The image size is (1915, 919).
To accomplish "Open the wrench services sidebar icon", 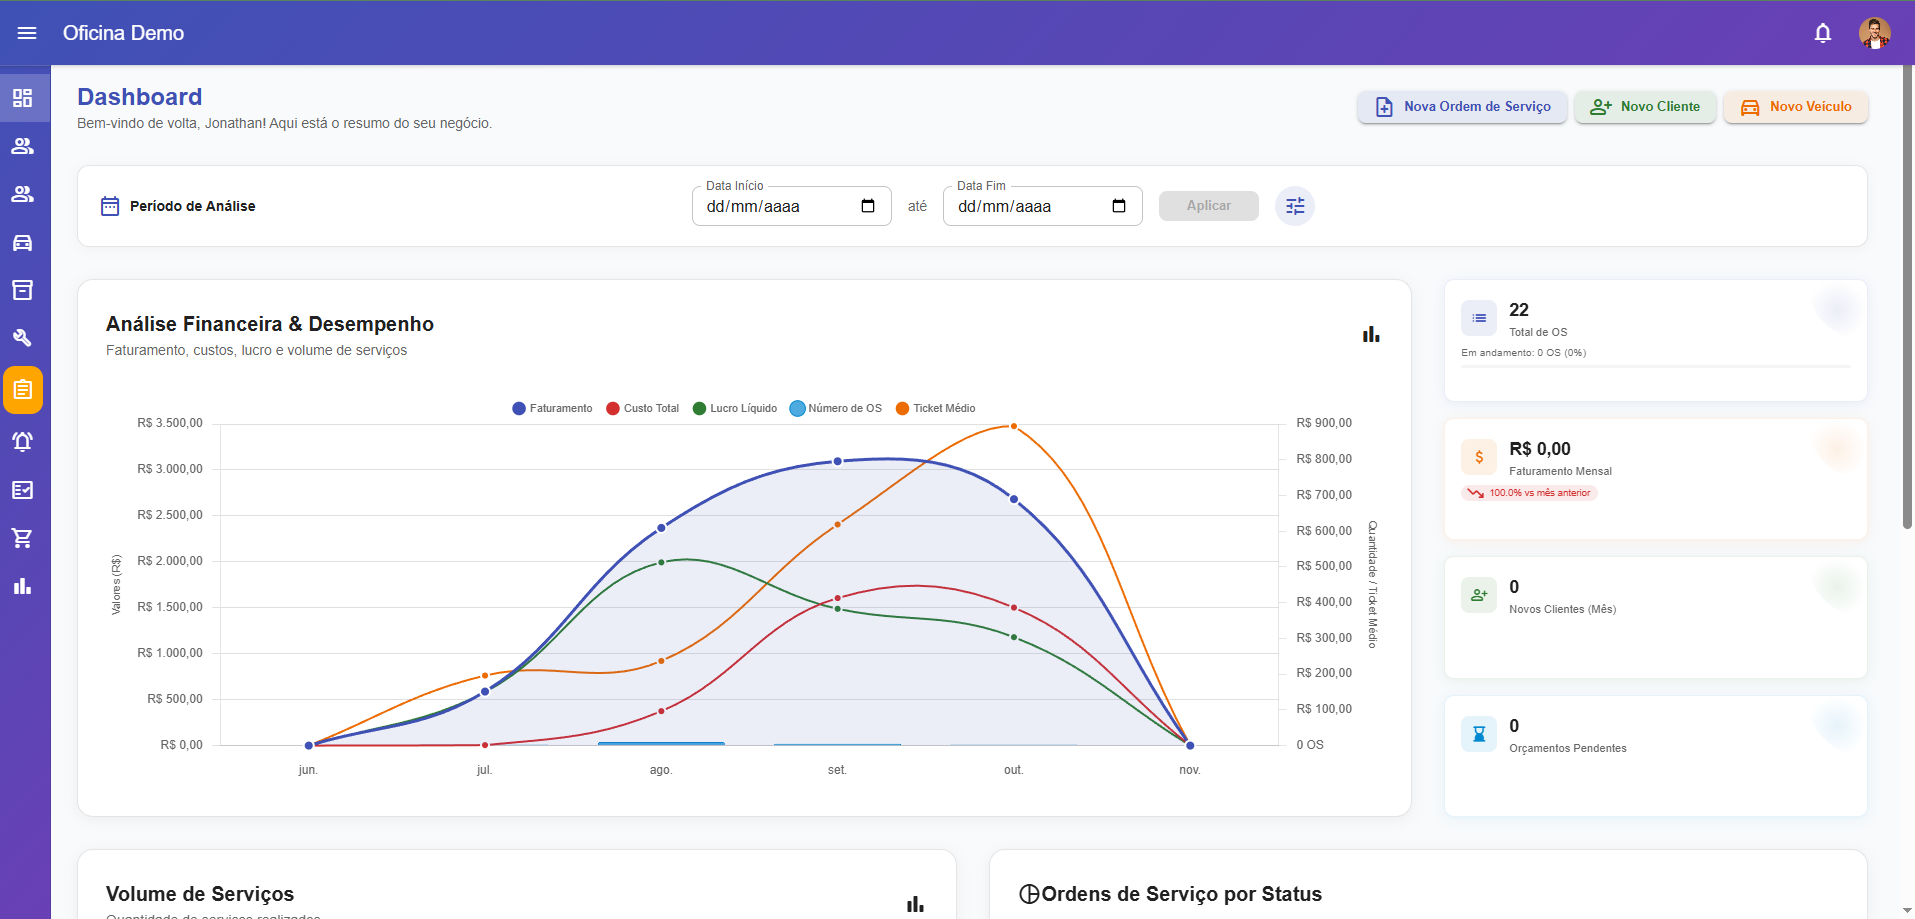I will tap(23, 338).
